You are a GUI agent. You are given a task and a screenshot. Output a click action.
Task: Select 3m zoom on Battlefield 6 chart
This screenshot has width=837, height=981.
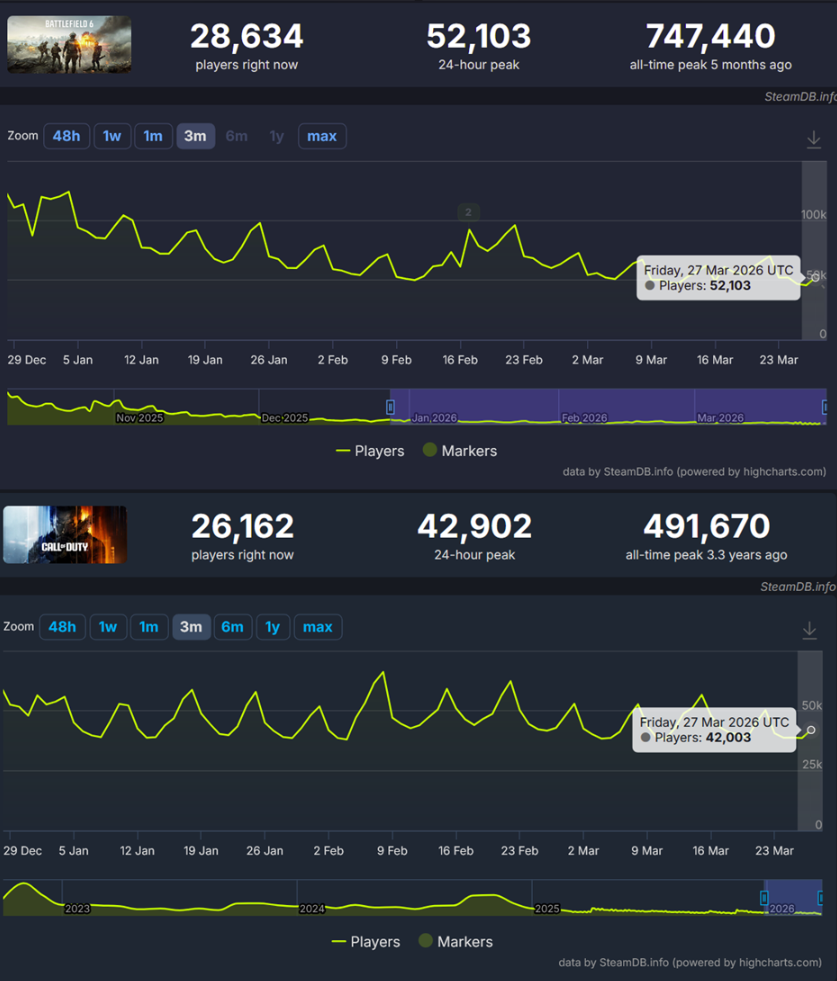pos(195,136)
